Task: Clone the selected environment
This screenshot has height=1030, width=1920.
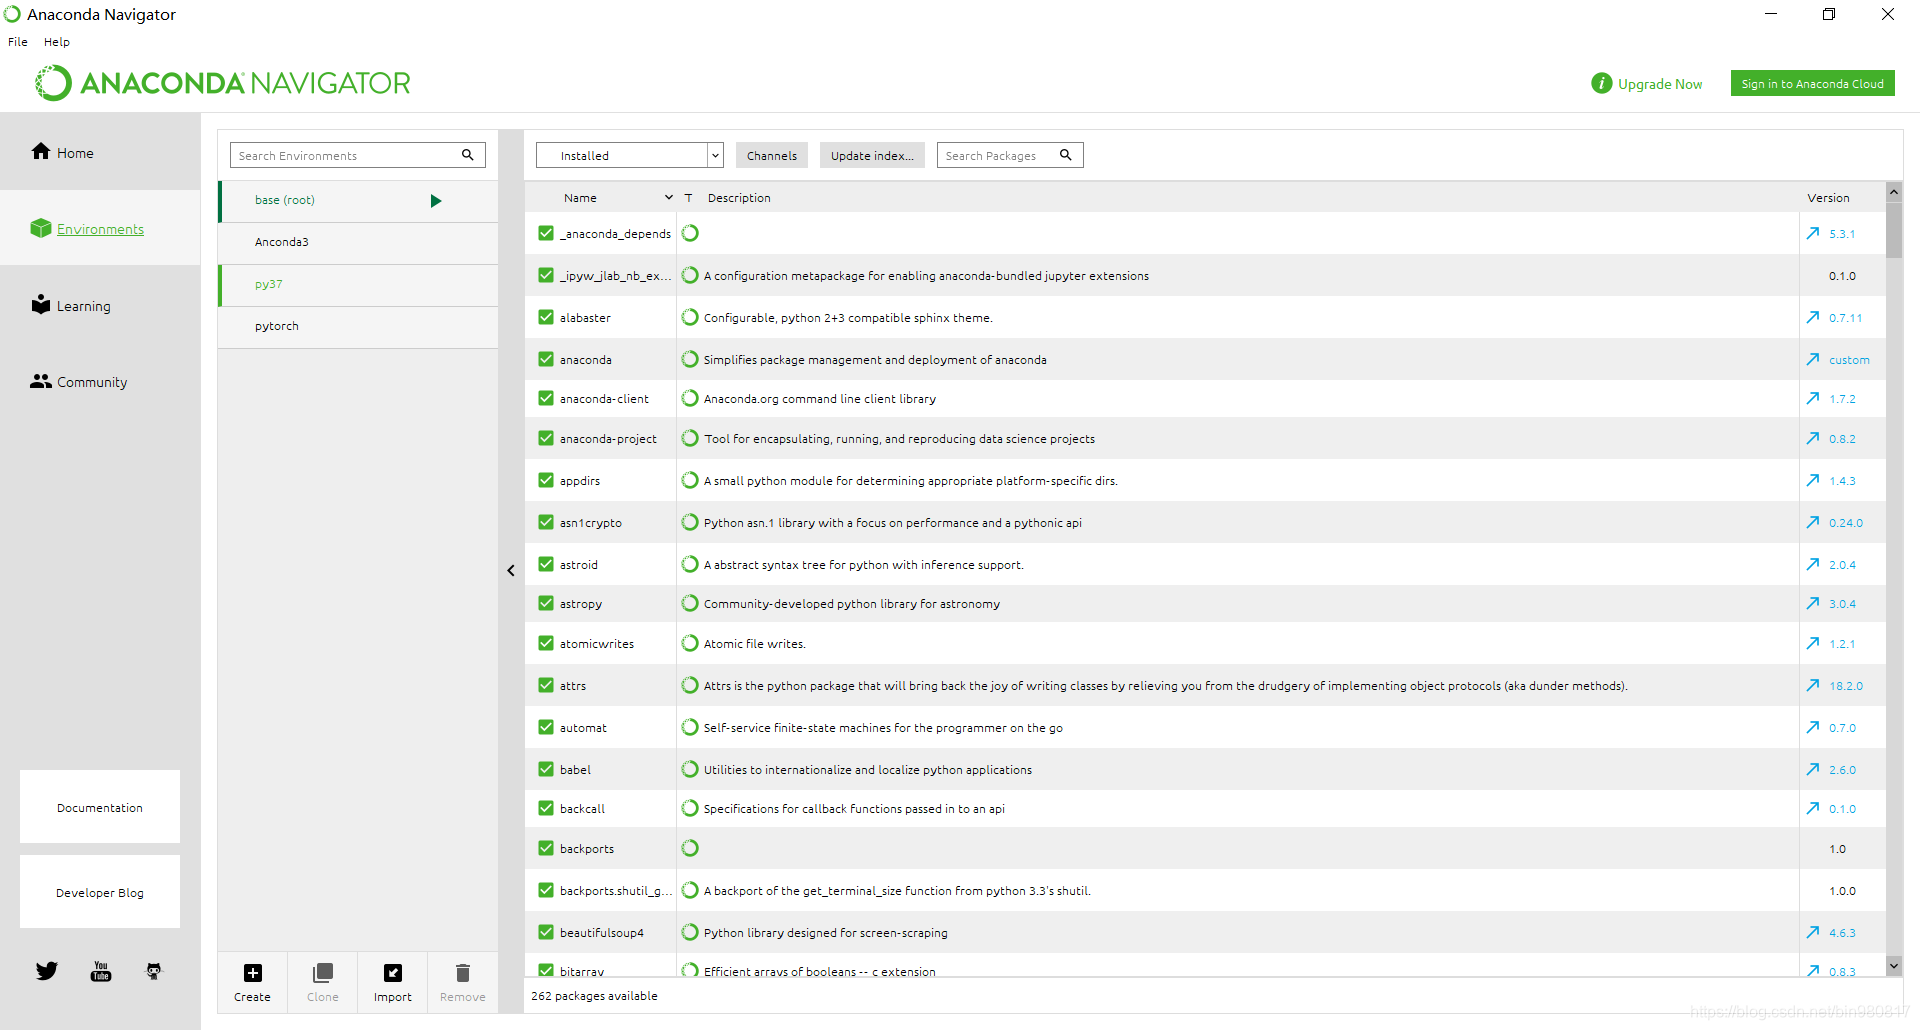Action: coord(323,982)
